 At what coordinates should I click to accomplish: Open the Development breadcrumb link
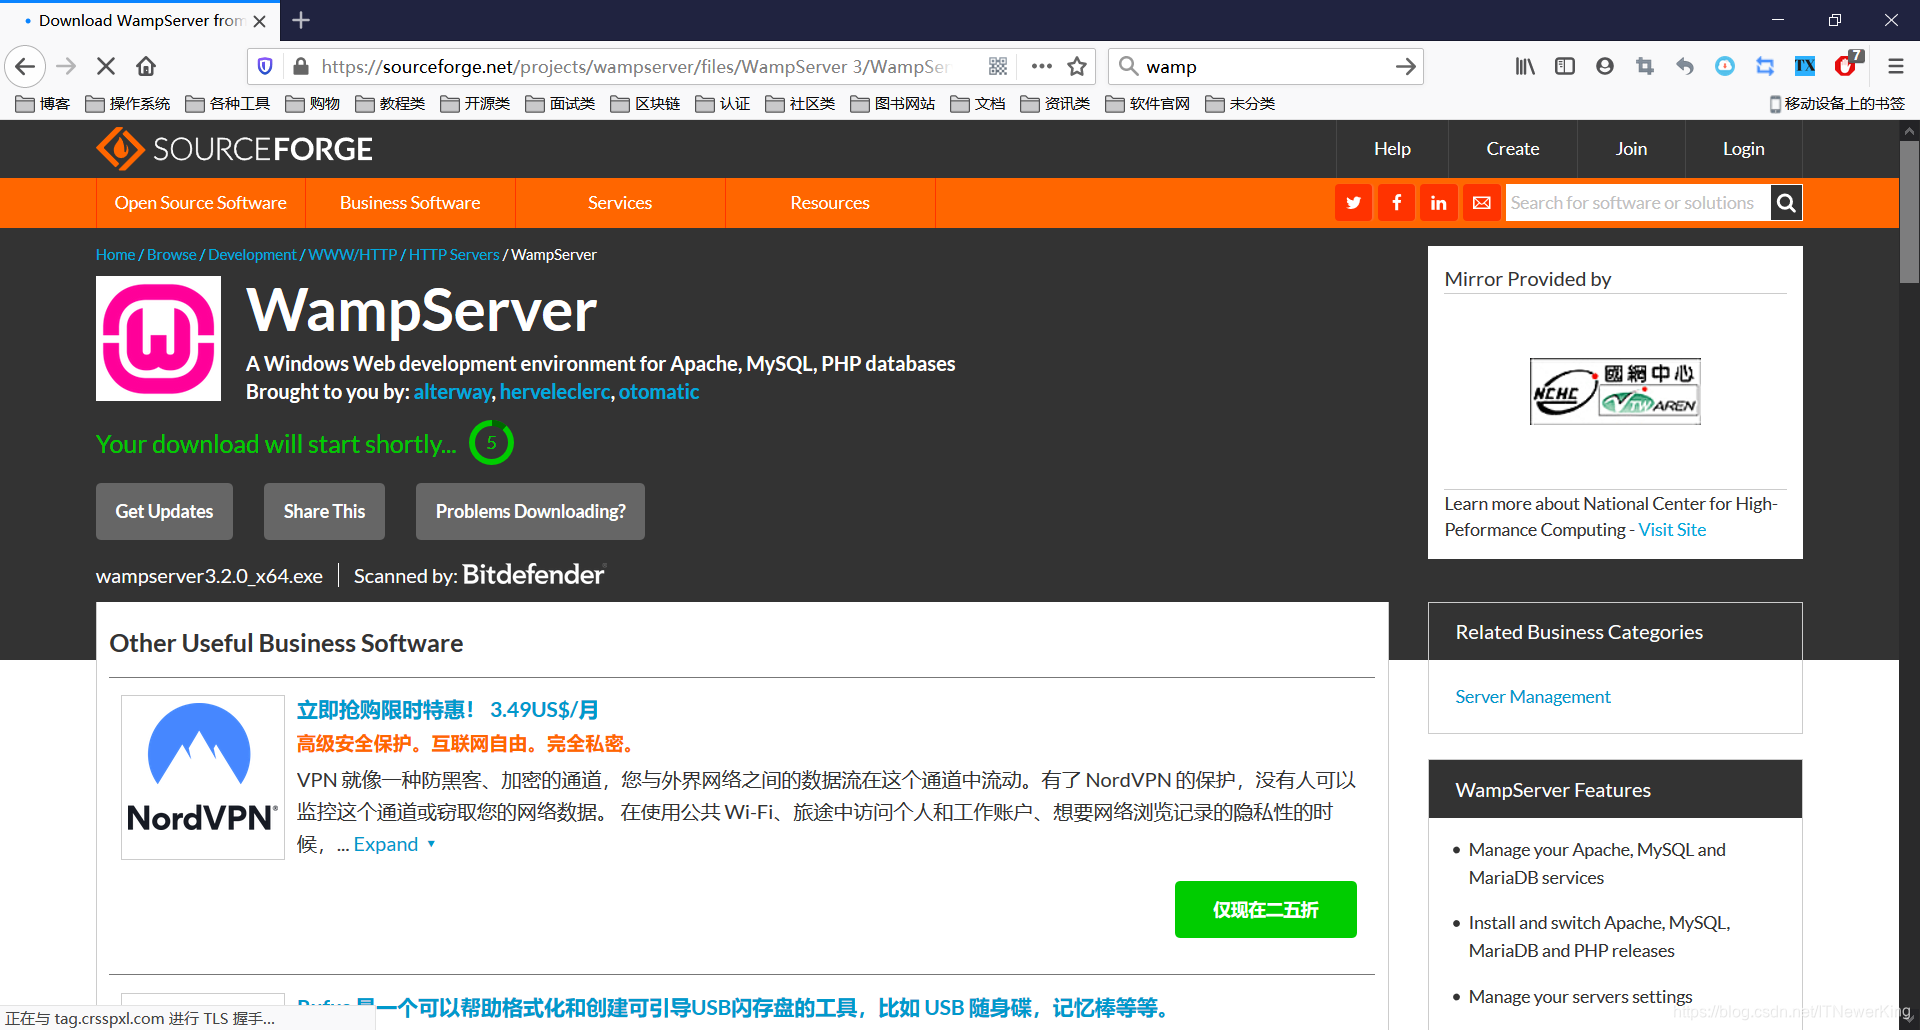(x=252, y=255)
